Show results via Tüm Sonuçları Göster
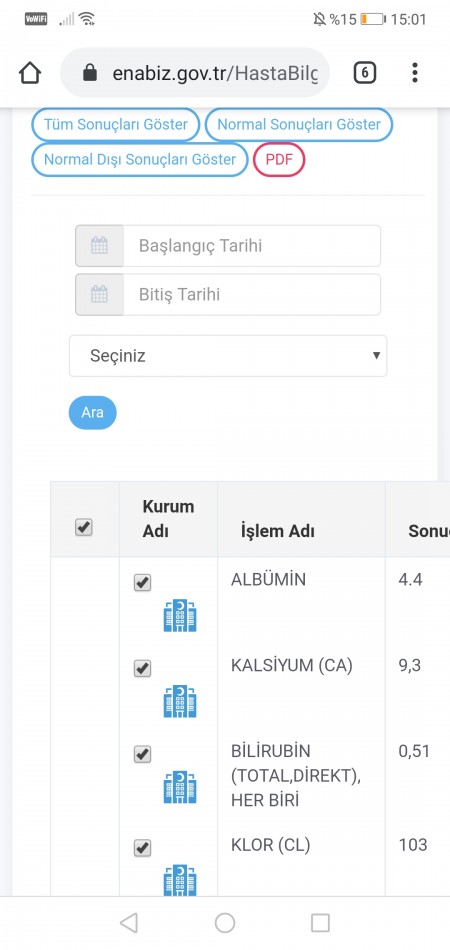Viewport: 450px width, 950px height. click(x=116, y=125)
